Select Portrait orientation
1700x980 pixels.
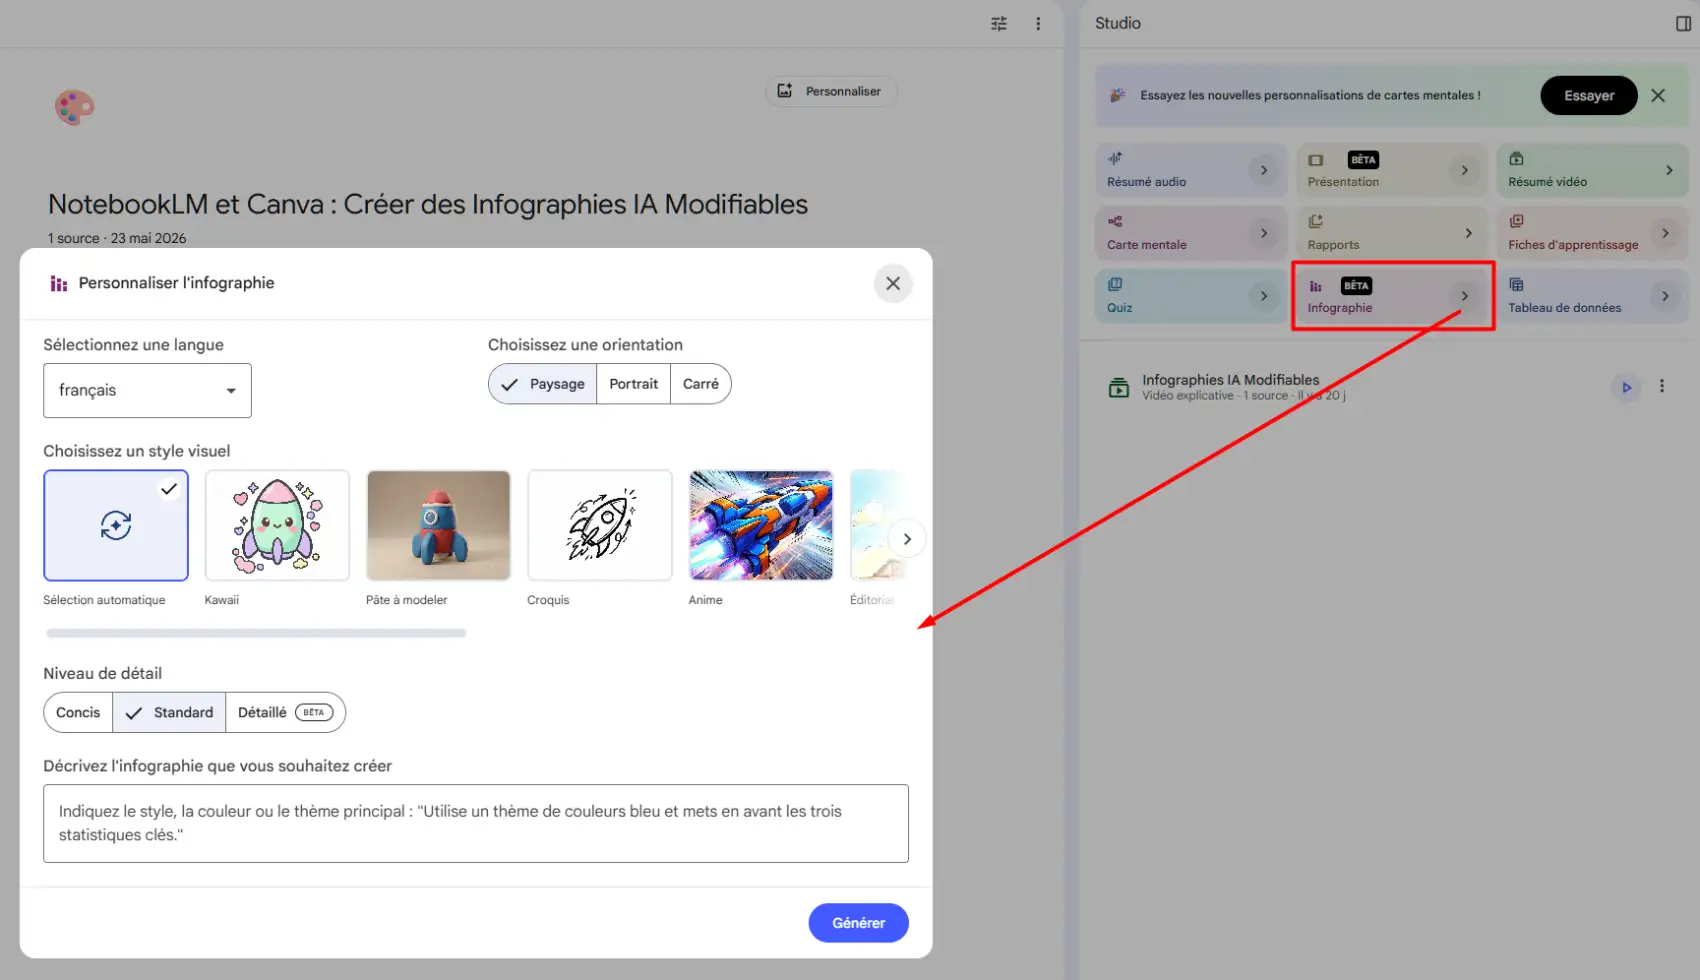[x=634, y=384]
